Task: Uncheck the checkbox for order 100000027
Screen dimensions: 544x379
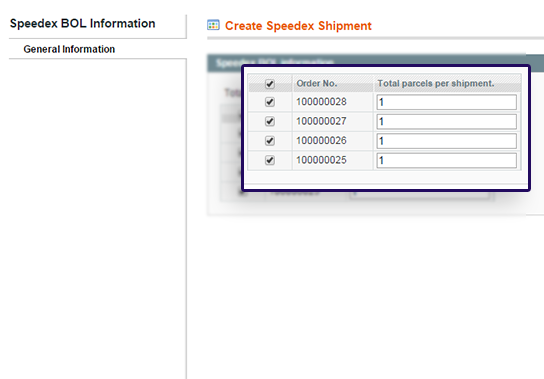Action: pos(270,121)
